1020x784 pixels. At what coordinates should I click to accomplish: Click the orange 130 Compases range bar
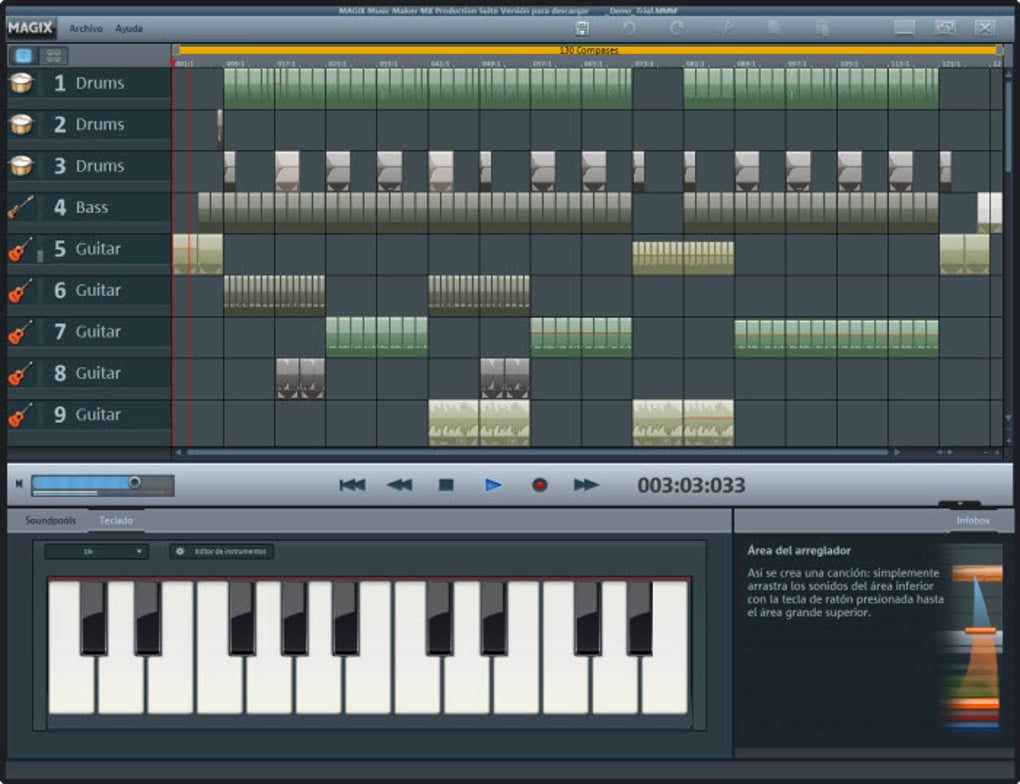(587, 50)
